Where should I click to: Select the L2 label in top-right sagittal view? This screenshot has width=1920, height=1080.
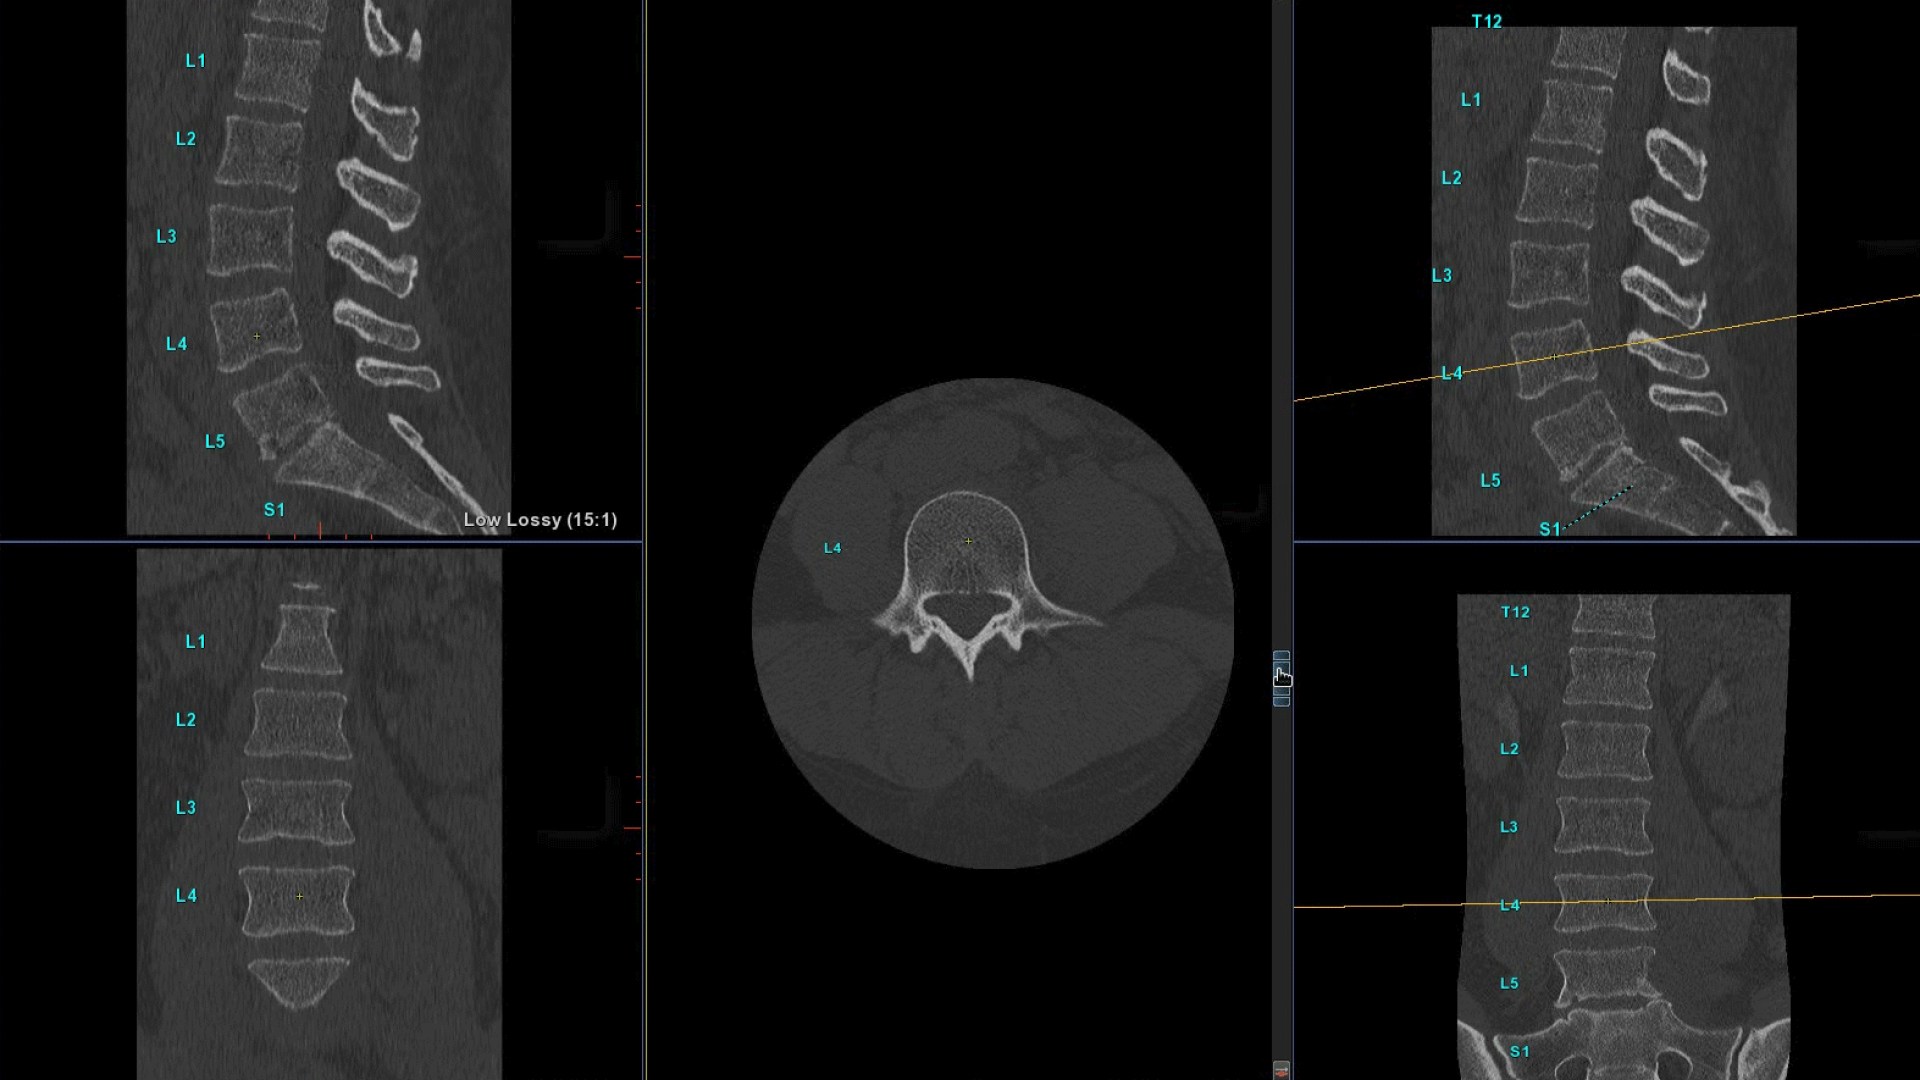(1451, 178)
